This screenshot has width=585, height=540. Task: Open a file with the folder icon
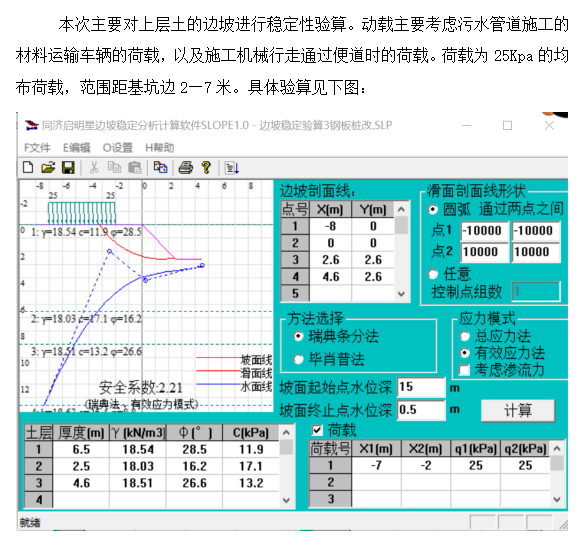pos(48,168)
